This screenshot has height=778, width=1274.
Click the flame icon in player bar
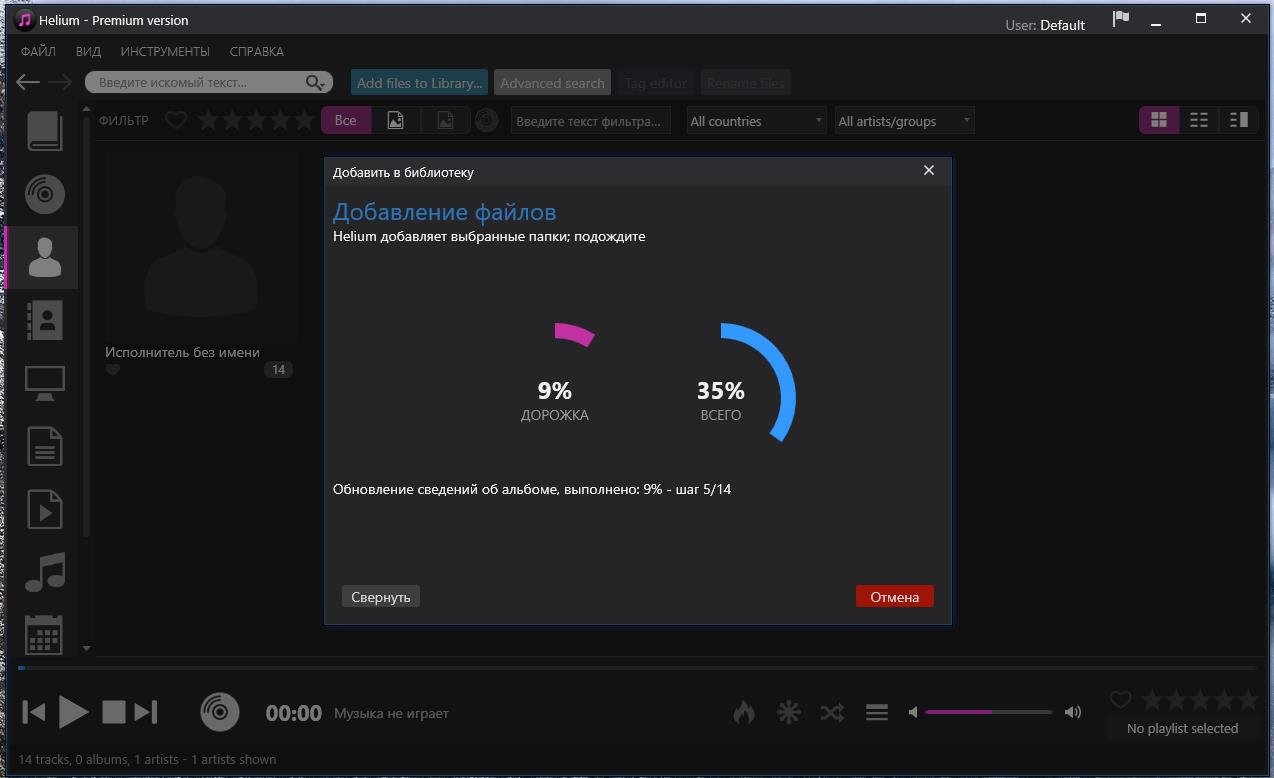743,712
